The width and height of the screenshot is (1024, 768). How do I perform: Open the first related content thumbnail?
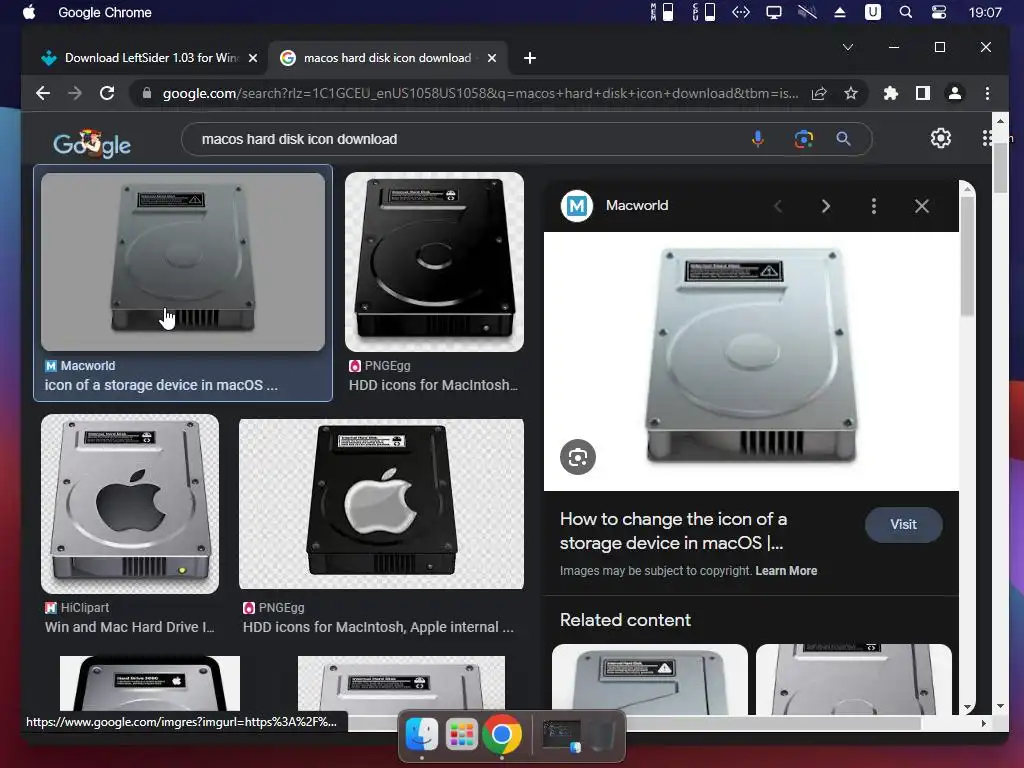pyautogui.click(x=650, y=679)
